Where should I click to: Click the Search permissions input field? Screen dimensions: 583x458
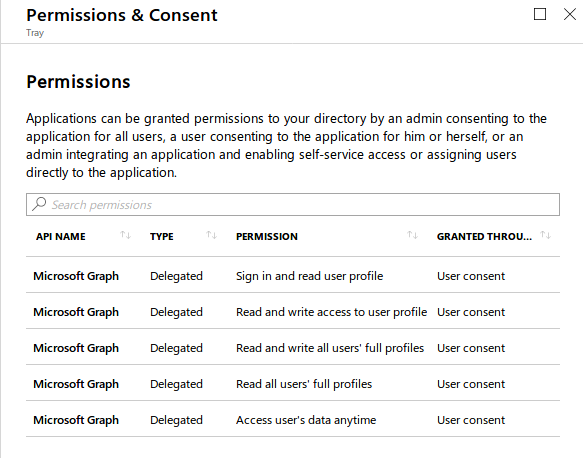293,204
